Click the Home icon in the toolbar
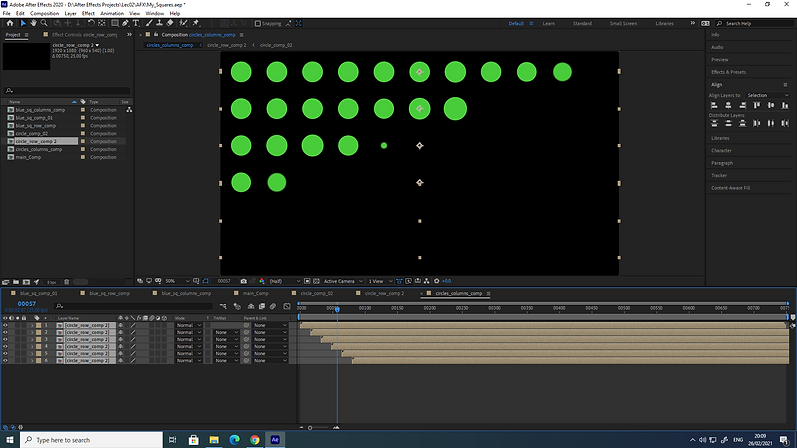 [x=10, y=23]
